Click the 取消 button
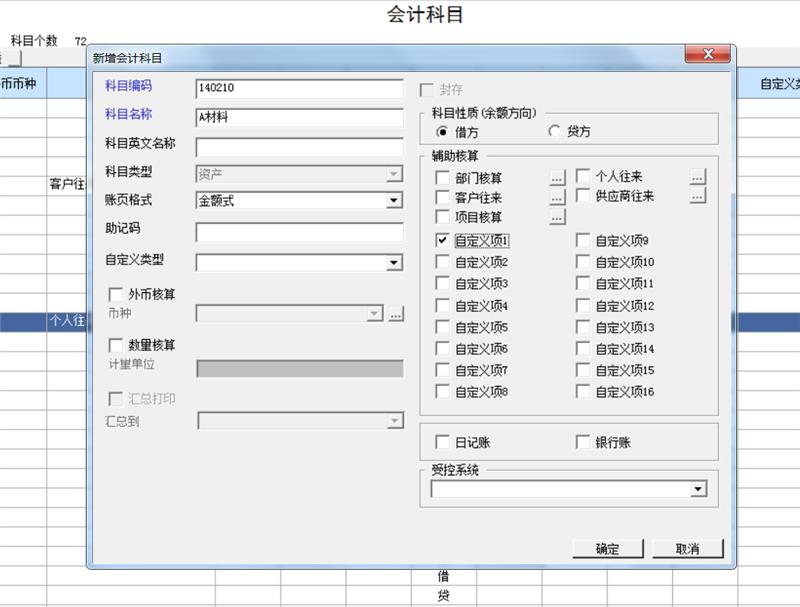This screenshot has width=800, height=607. [x=687, y=548]
